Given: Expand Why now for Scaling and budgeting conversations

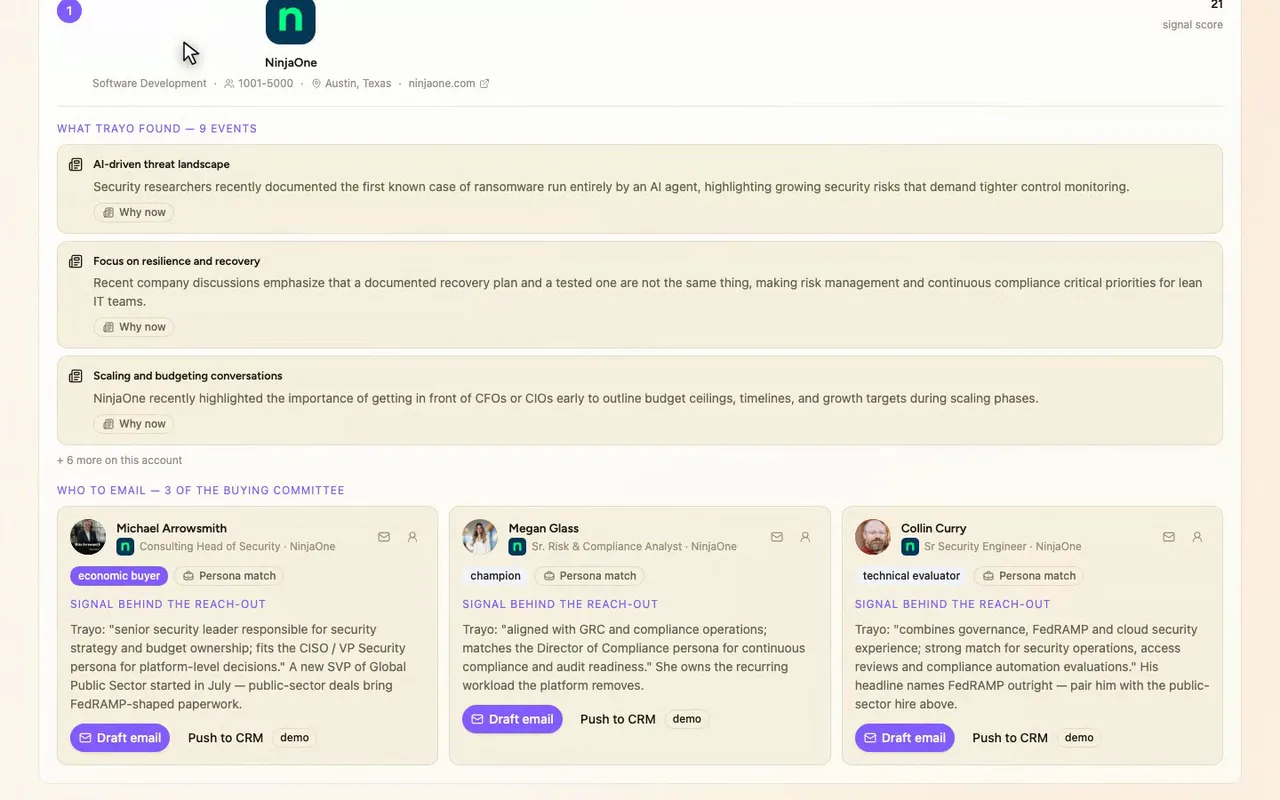Looking at the screenshot, I should (134, 424).
